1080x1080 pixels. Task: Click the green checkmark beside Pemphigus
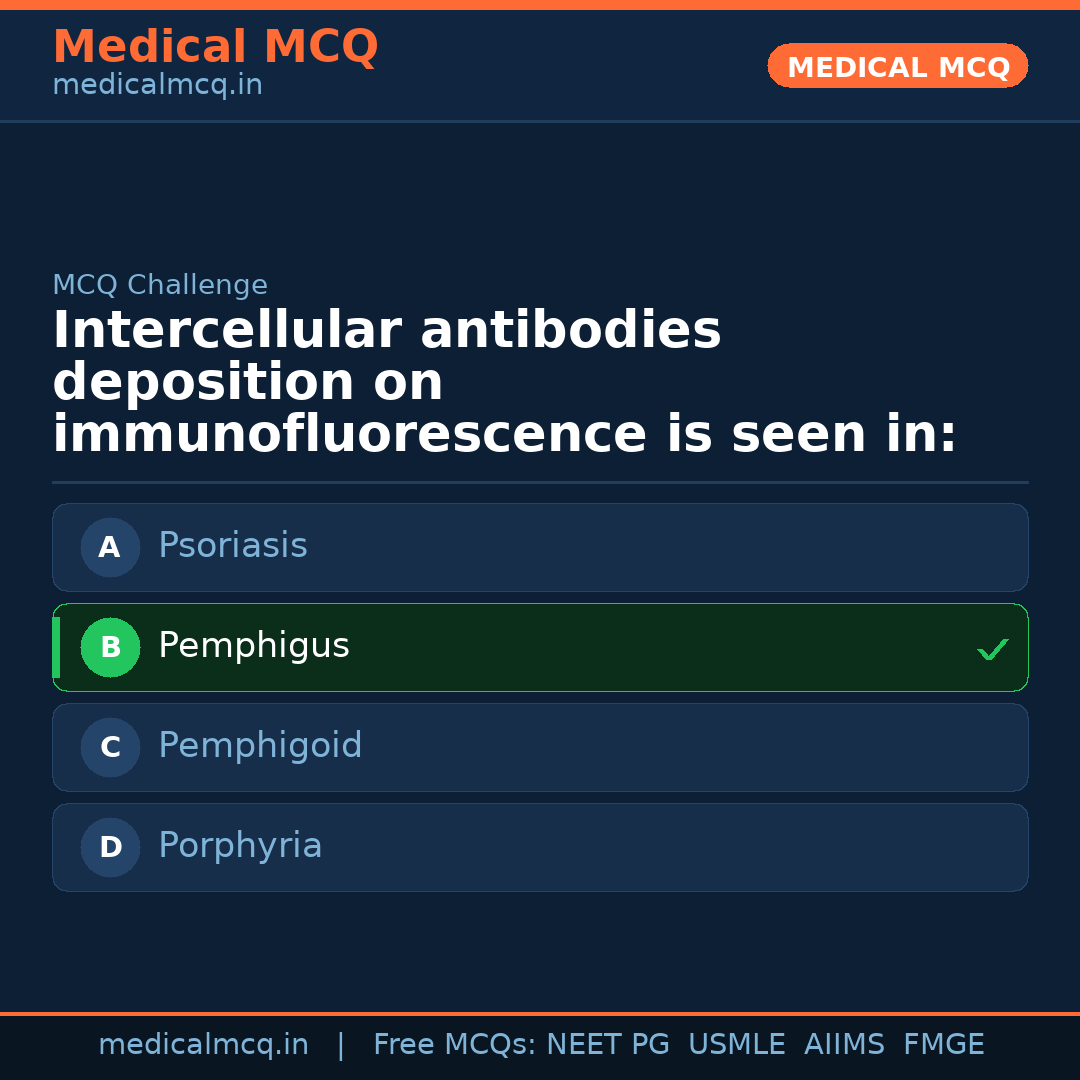pos(992,650)
